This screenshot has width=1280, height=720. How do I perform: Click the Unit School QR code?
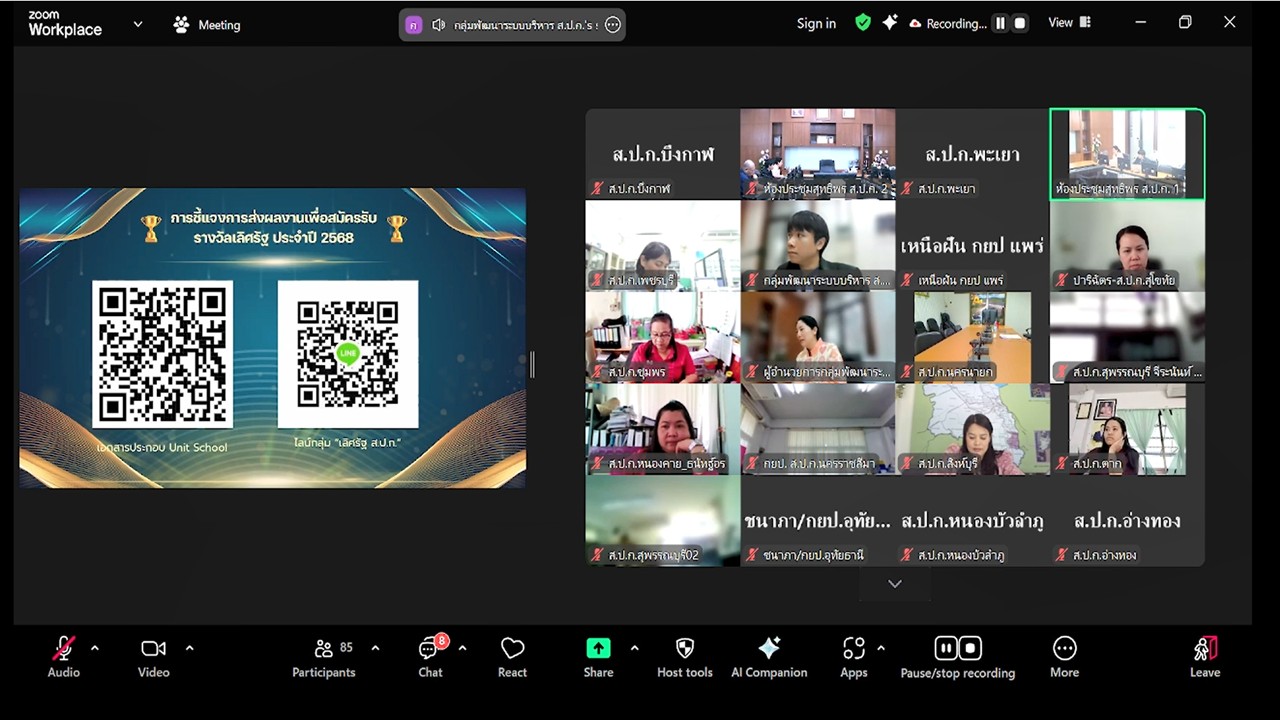coord(163,354)
